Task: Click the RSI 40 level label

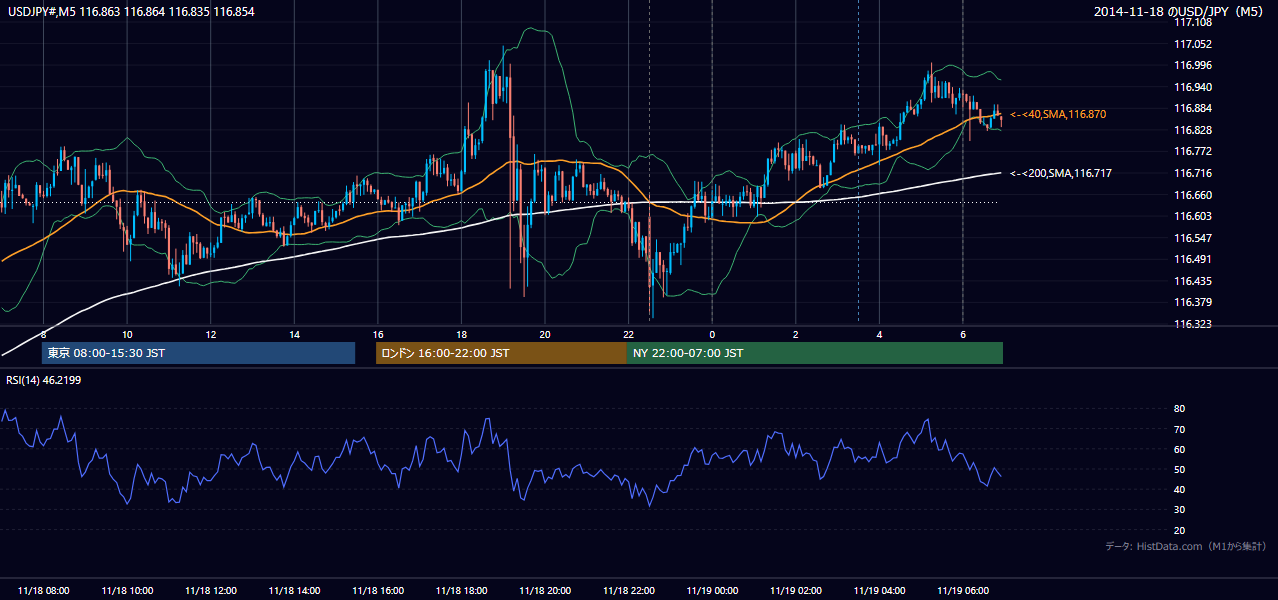Action: click(x=1179, y=489)
